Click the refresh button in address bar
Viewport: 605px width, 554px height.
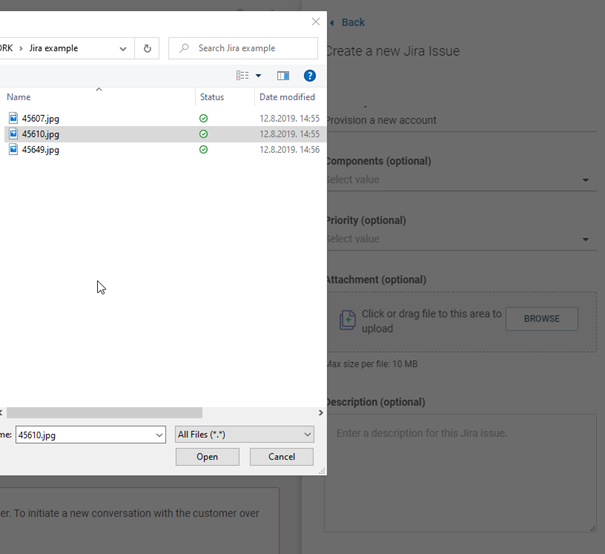pos(148,48)
